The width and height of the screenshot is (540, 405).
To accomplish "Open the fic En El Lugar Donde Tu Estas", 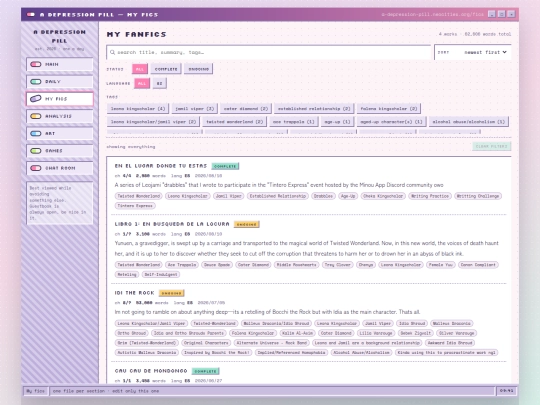I will point(161,166).
